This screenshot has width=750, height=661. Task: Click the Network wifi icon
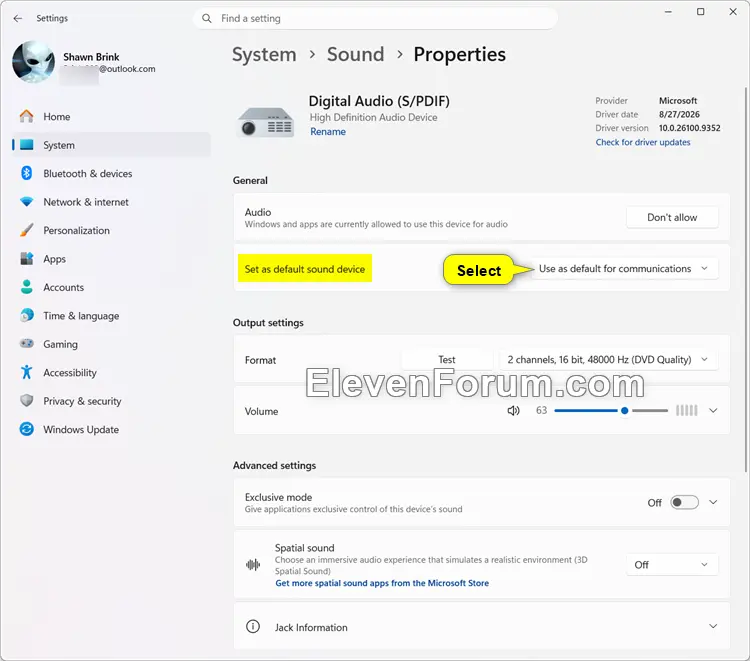pyautogui.click(x=27, y=201)
